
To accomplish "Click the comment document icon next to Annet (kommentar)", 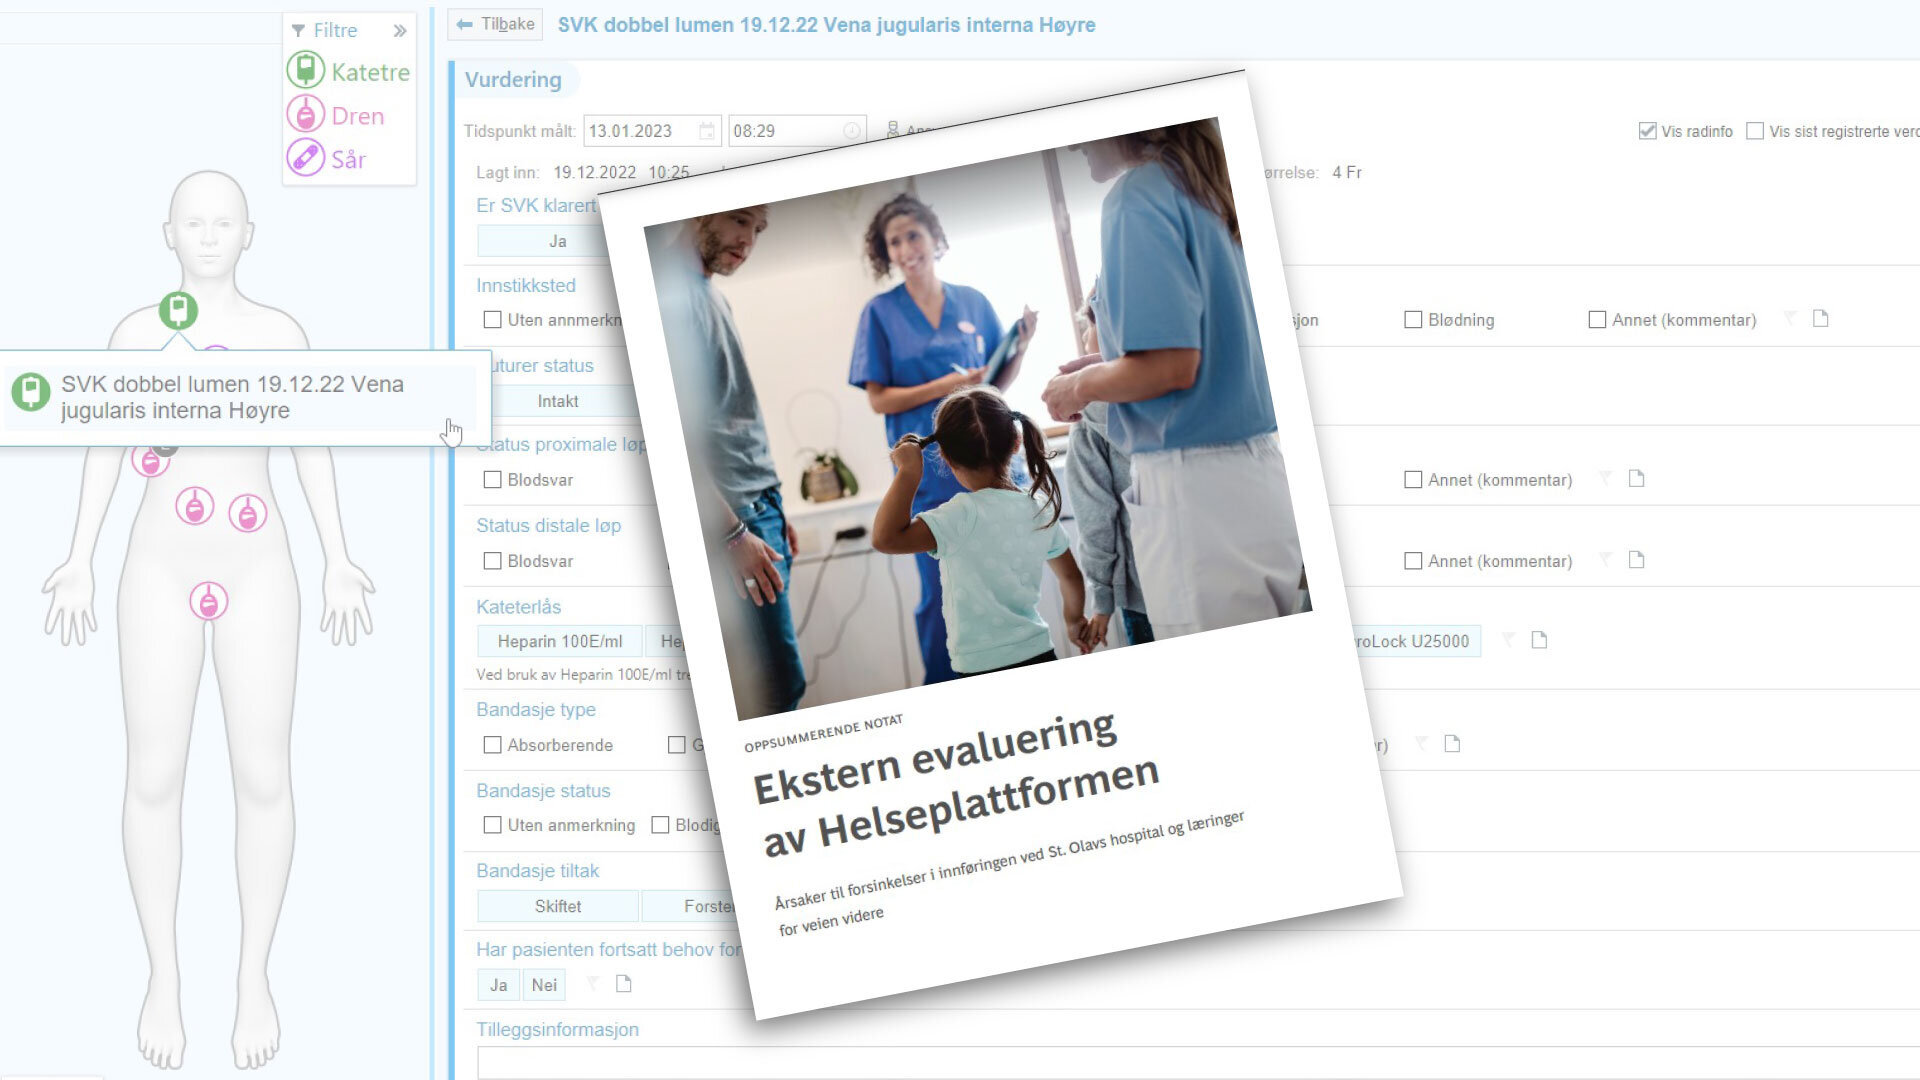I will pos(1822,319).
